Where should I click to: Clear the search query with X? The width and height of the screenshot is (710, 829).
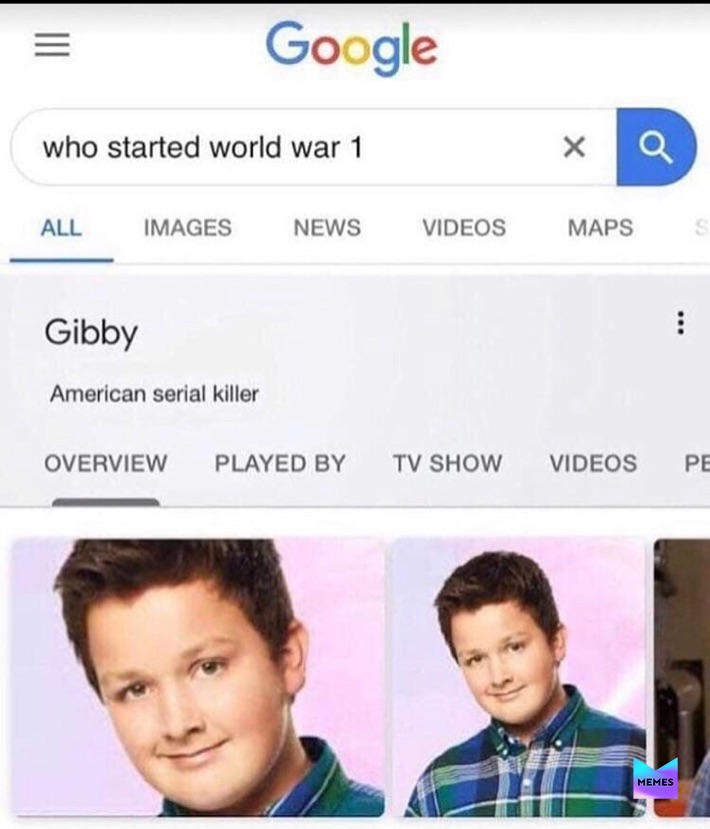574,147
